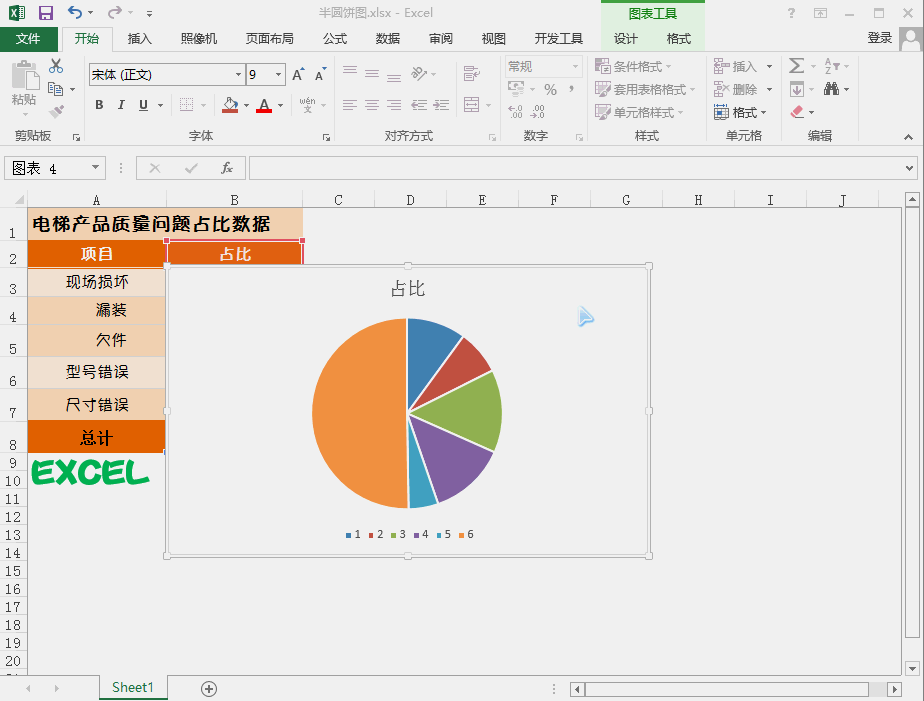
Task: Toggle bottom align button
Action: (394, 76)
